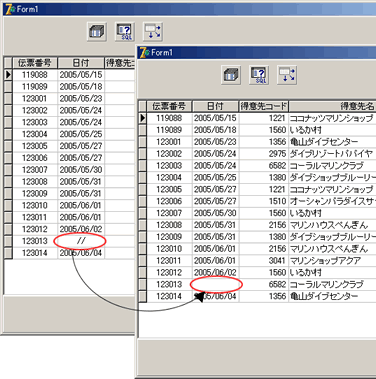Select code 1356 in row 123014
The height and width of the screenshot is (379, 376).
[x=264, y=296]
